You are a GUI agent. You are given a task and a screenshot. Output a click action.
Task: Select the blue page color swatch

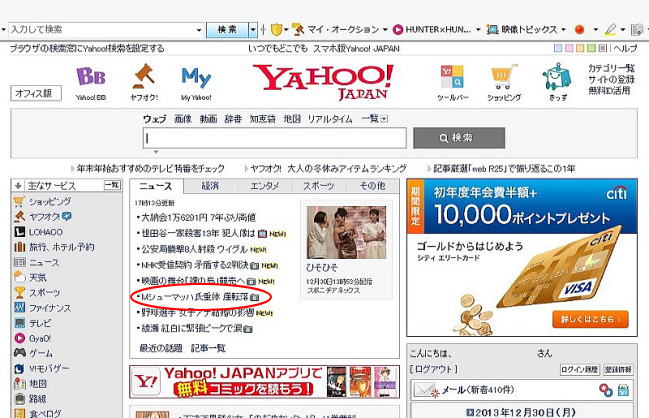[558, 48]
